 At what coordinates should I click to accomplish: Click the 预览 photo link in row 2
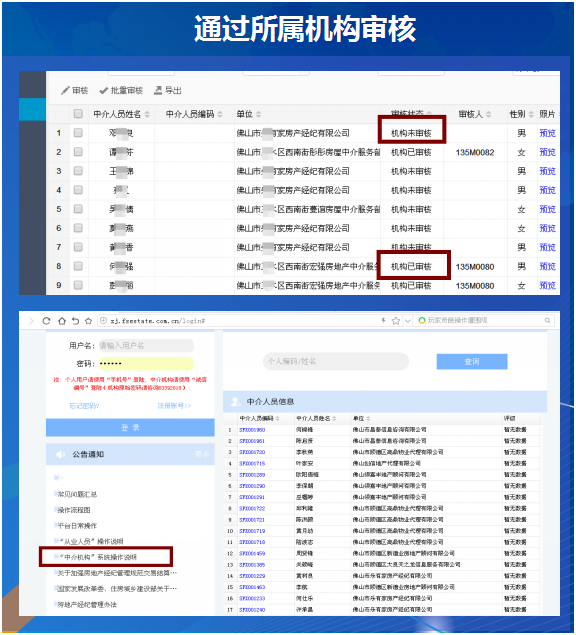(547, 152)
